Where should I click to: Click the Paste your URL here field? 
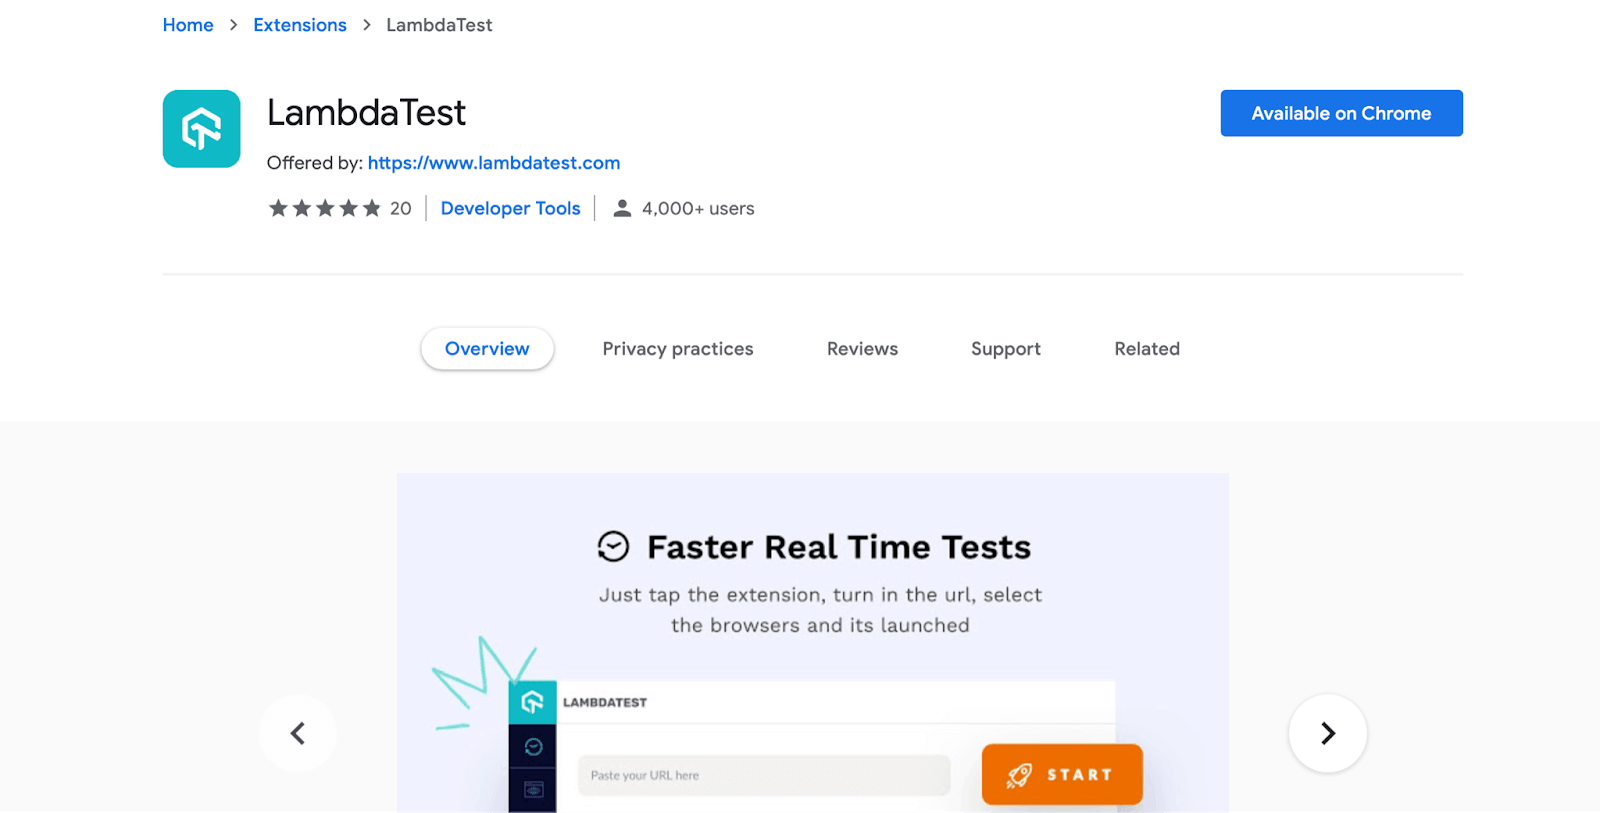(x=763, y=774)
